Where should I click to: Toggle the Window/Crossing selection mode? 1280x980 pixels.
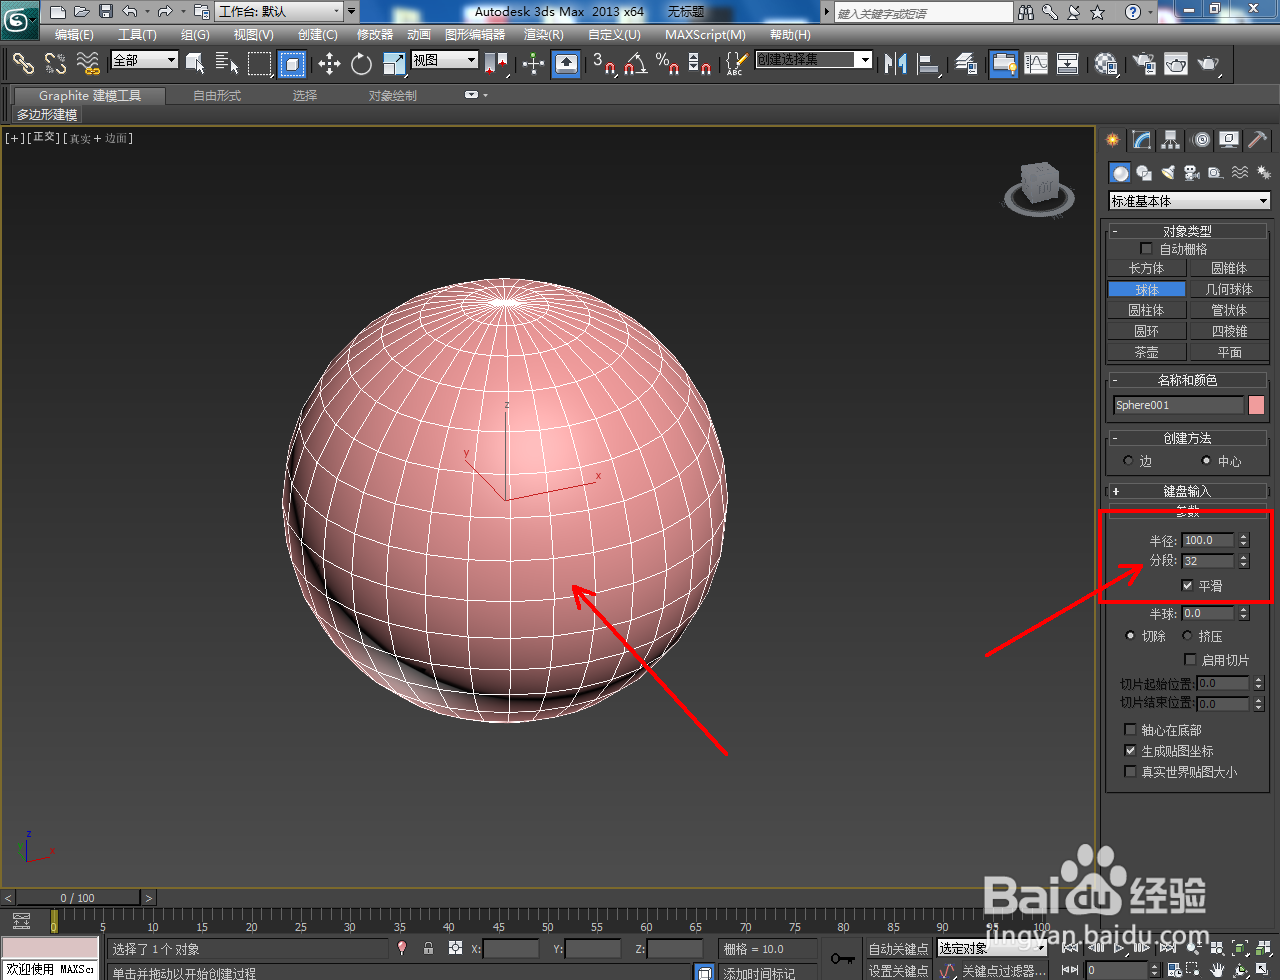(x=291, y=64)
